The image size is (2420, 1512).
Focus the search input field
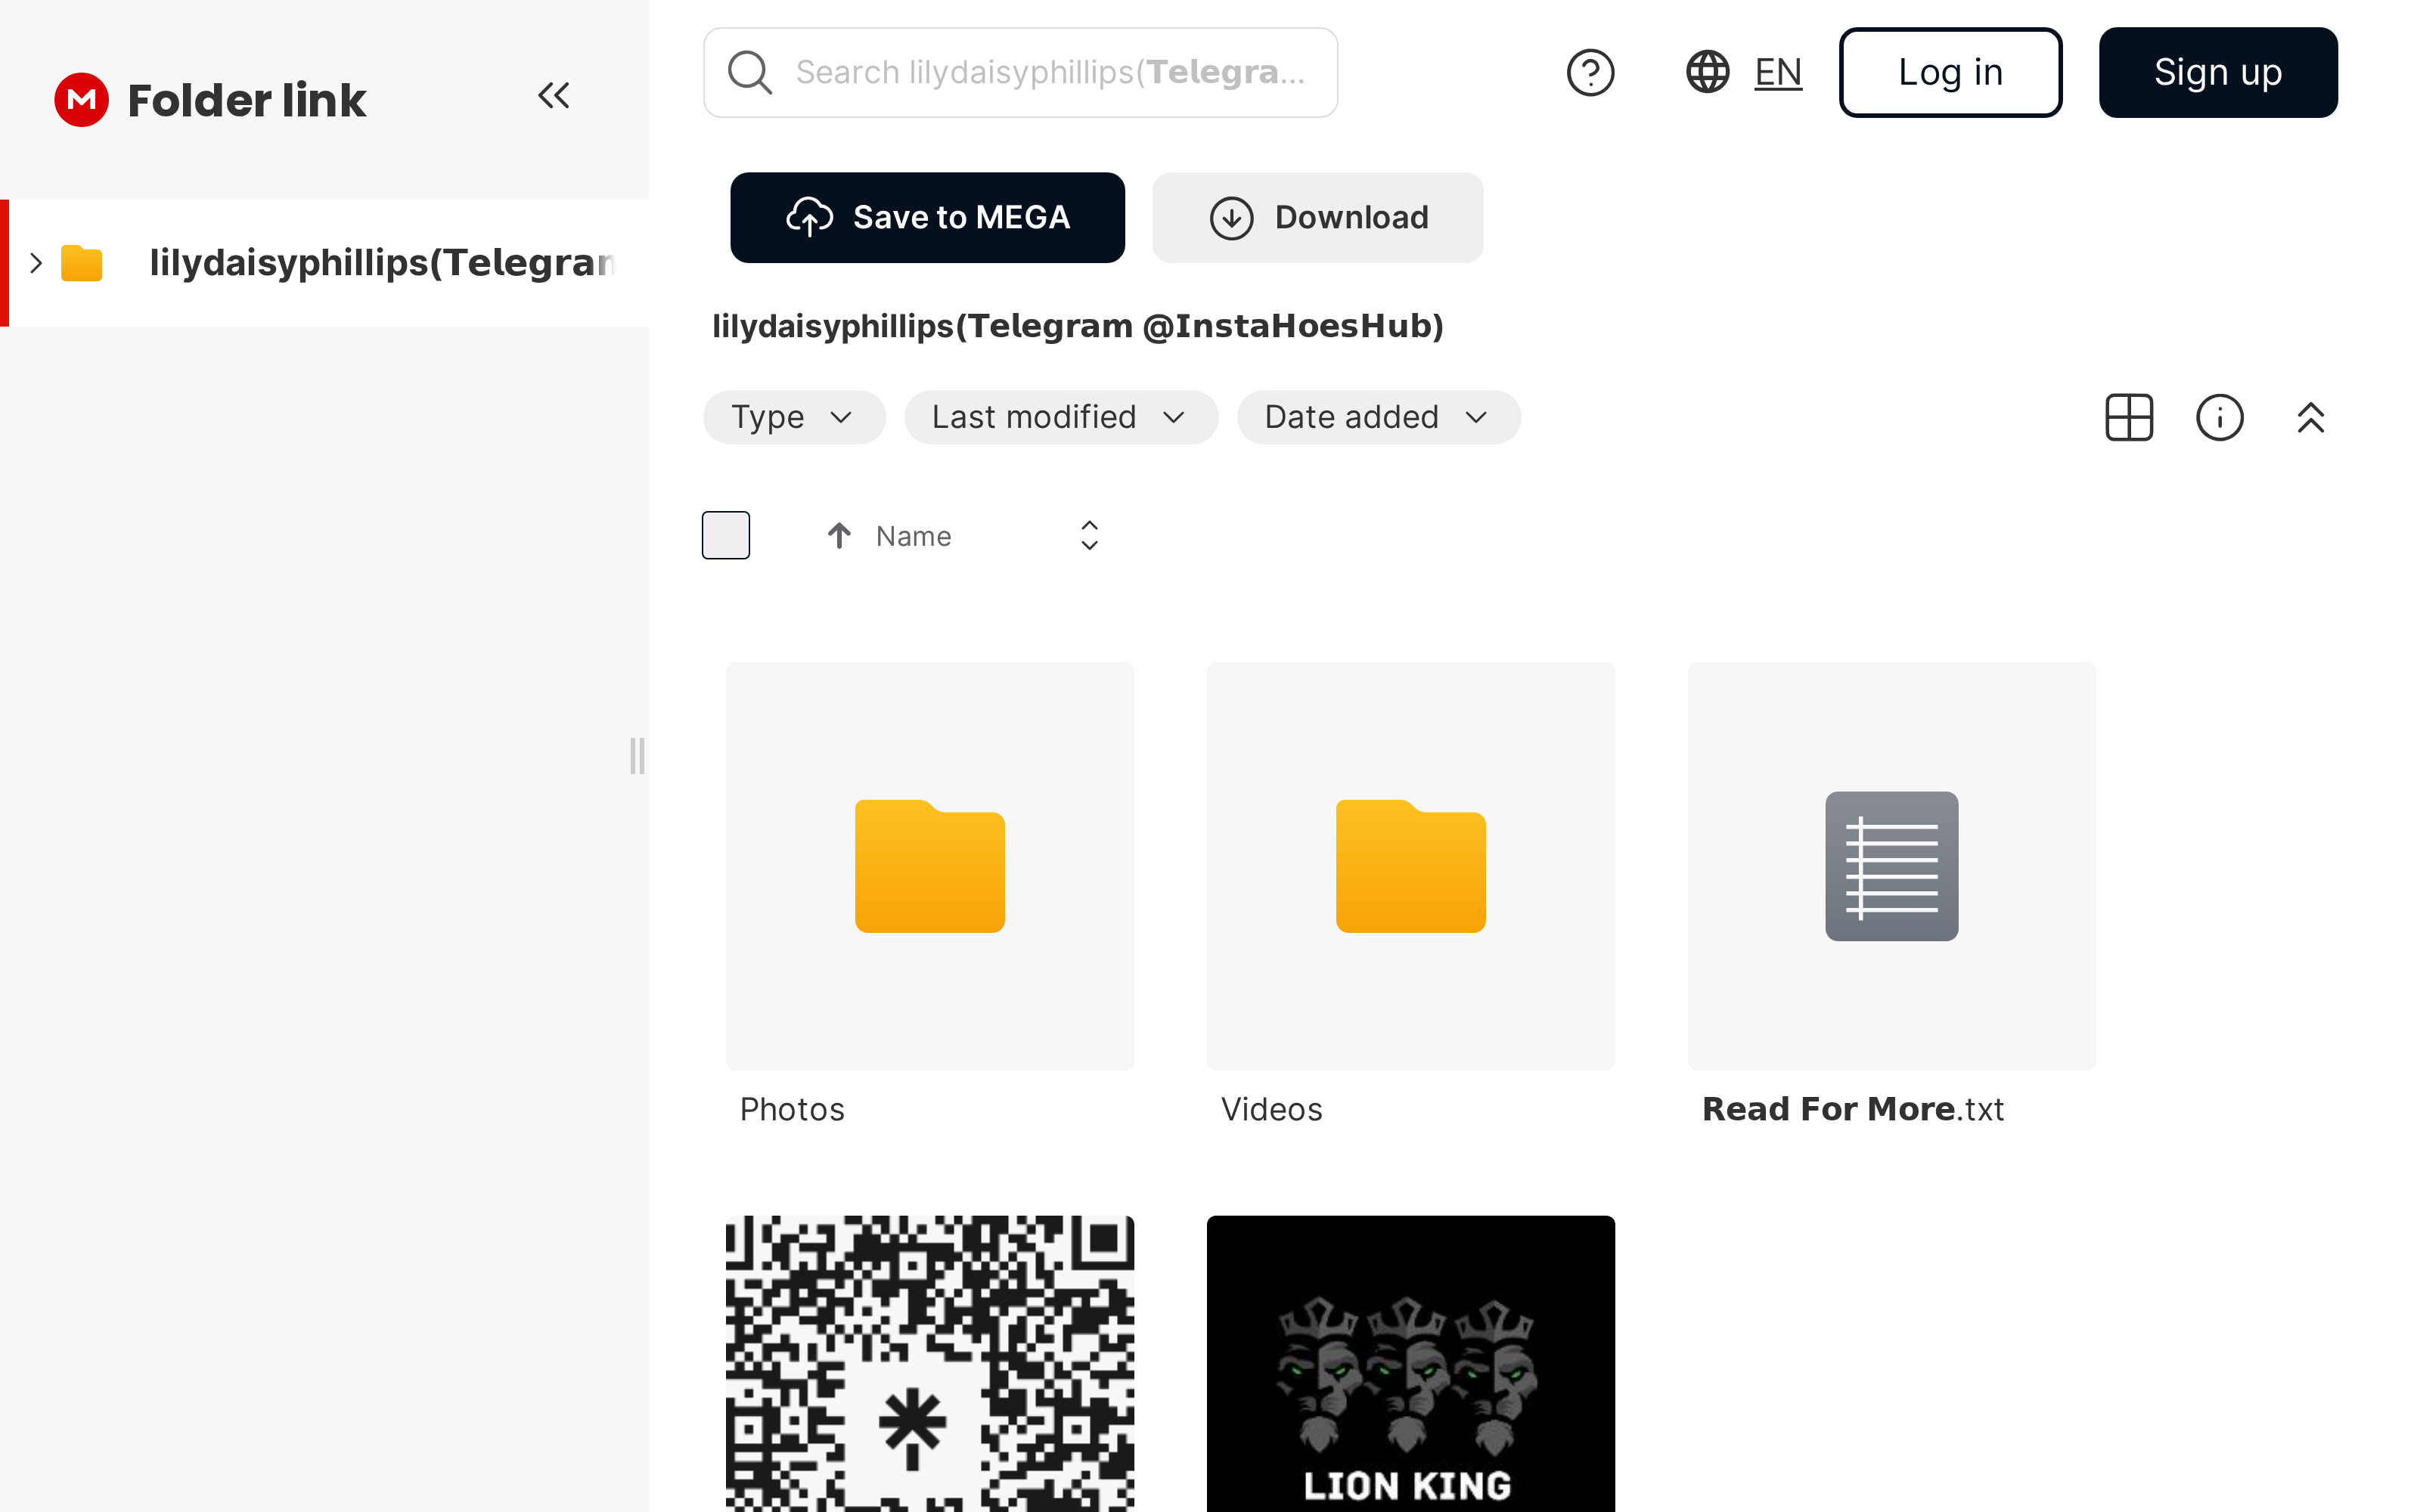pos(1021,72)
